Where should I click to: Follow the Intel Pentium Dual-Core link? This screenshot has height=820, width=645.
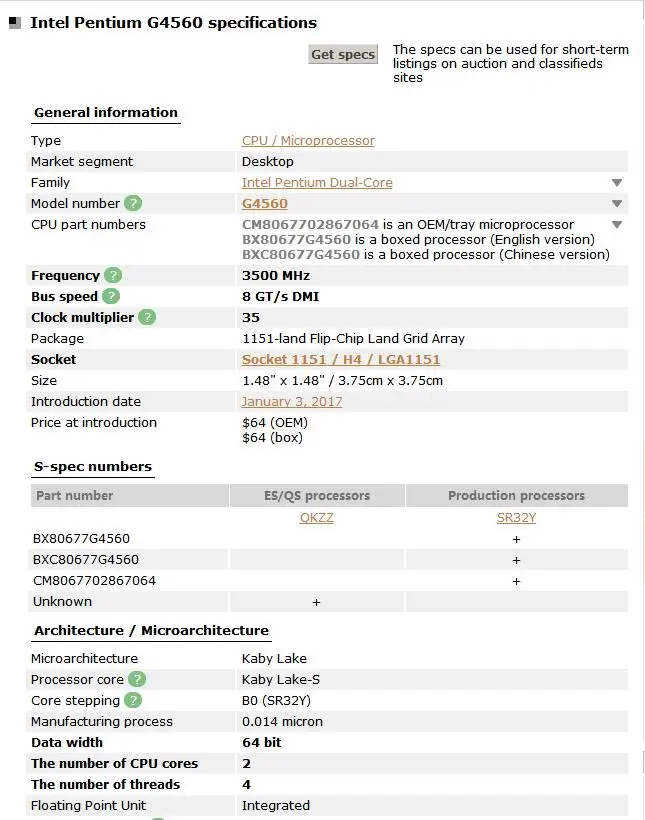(x=317, y=183)
